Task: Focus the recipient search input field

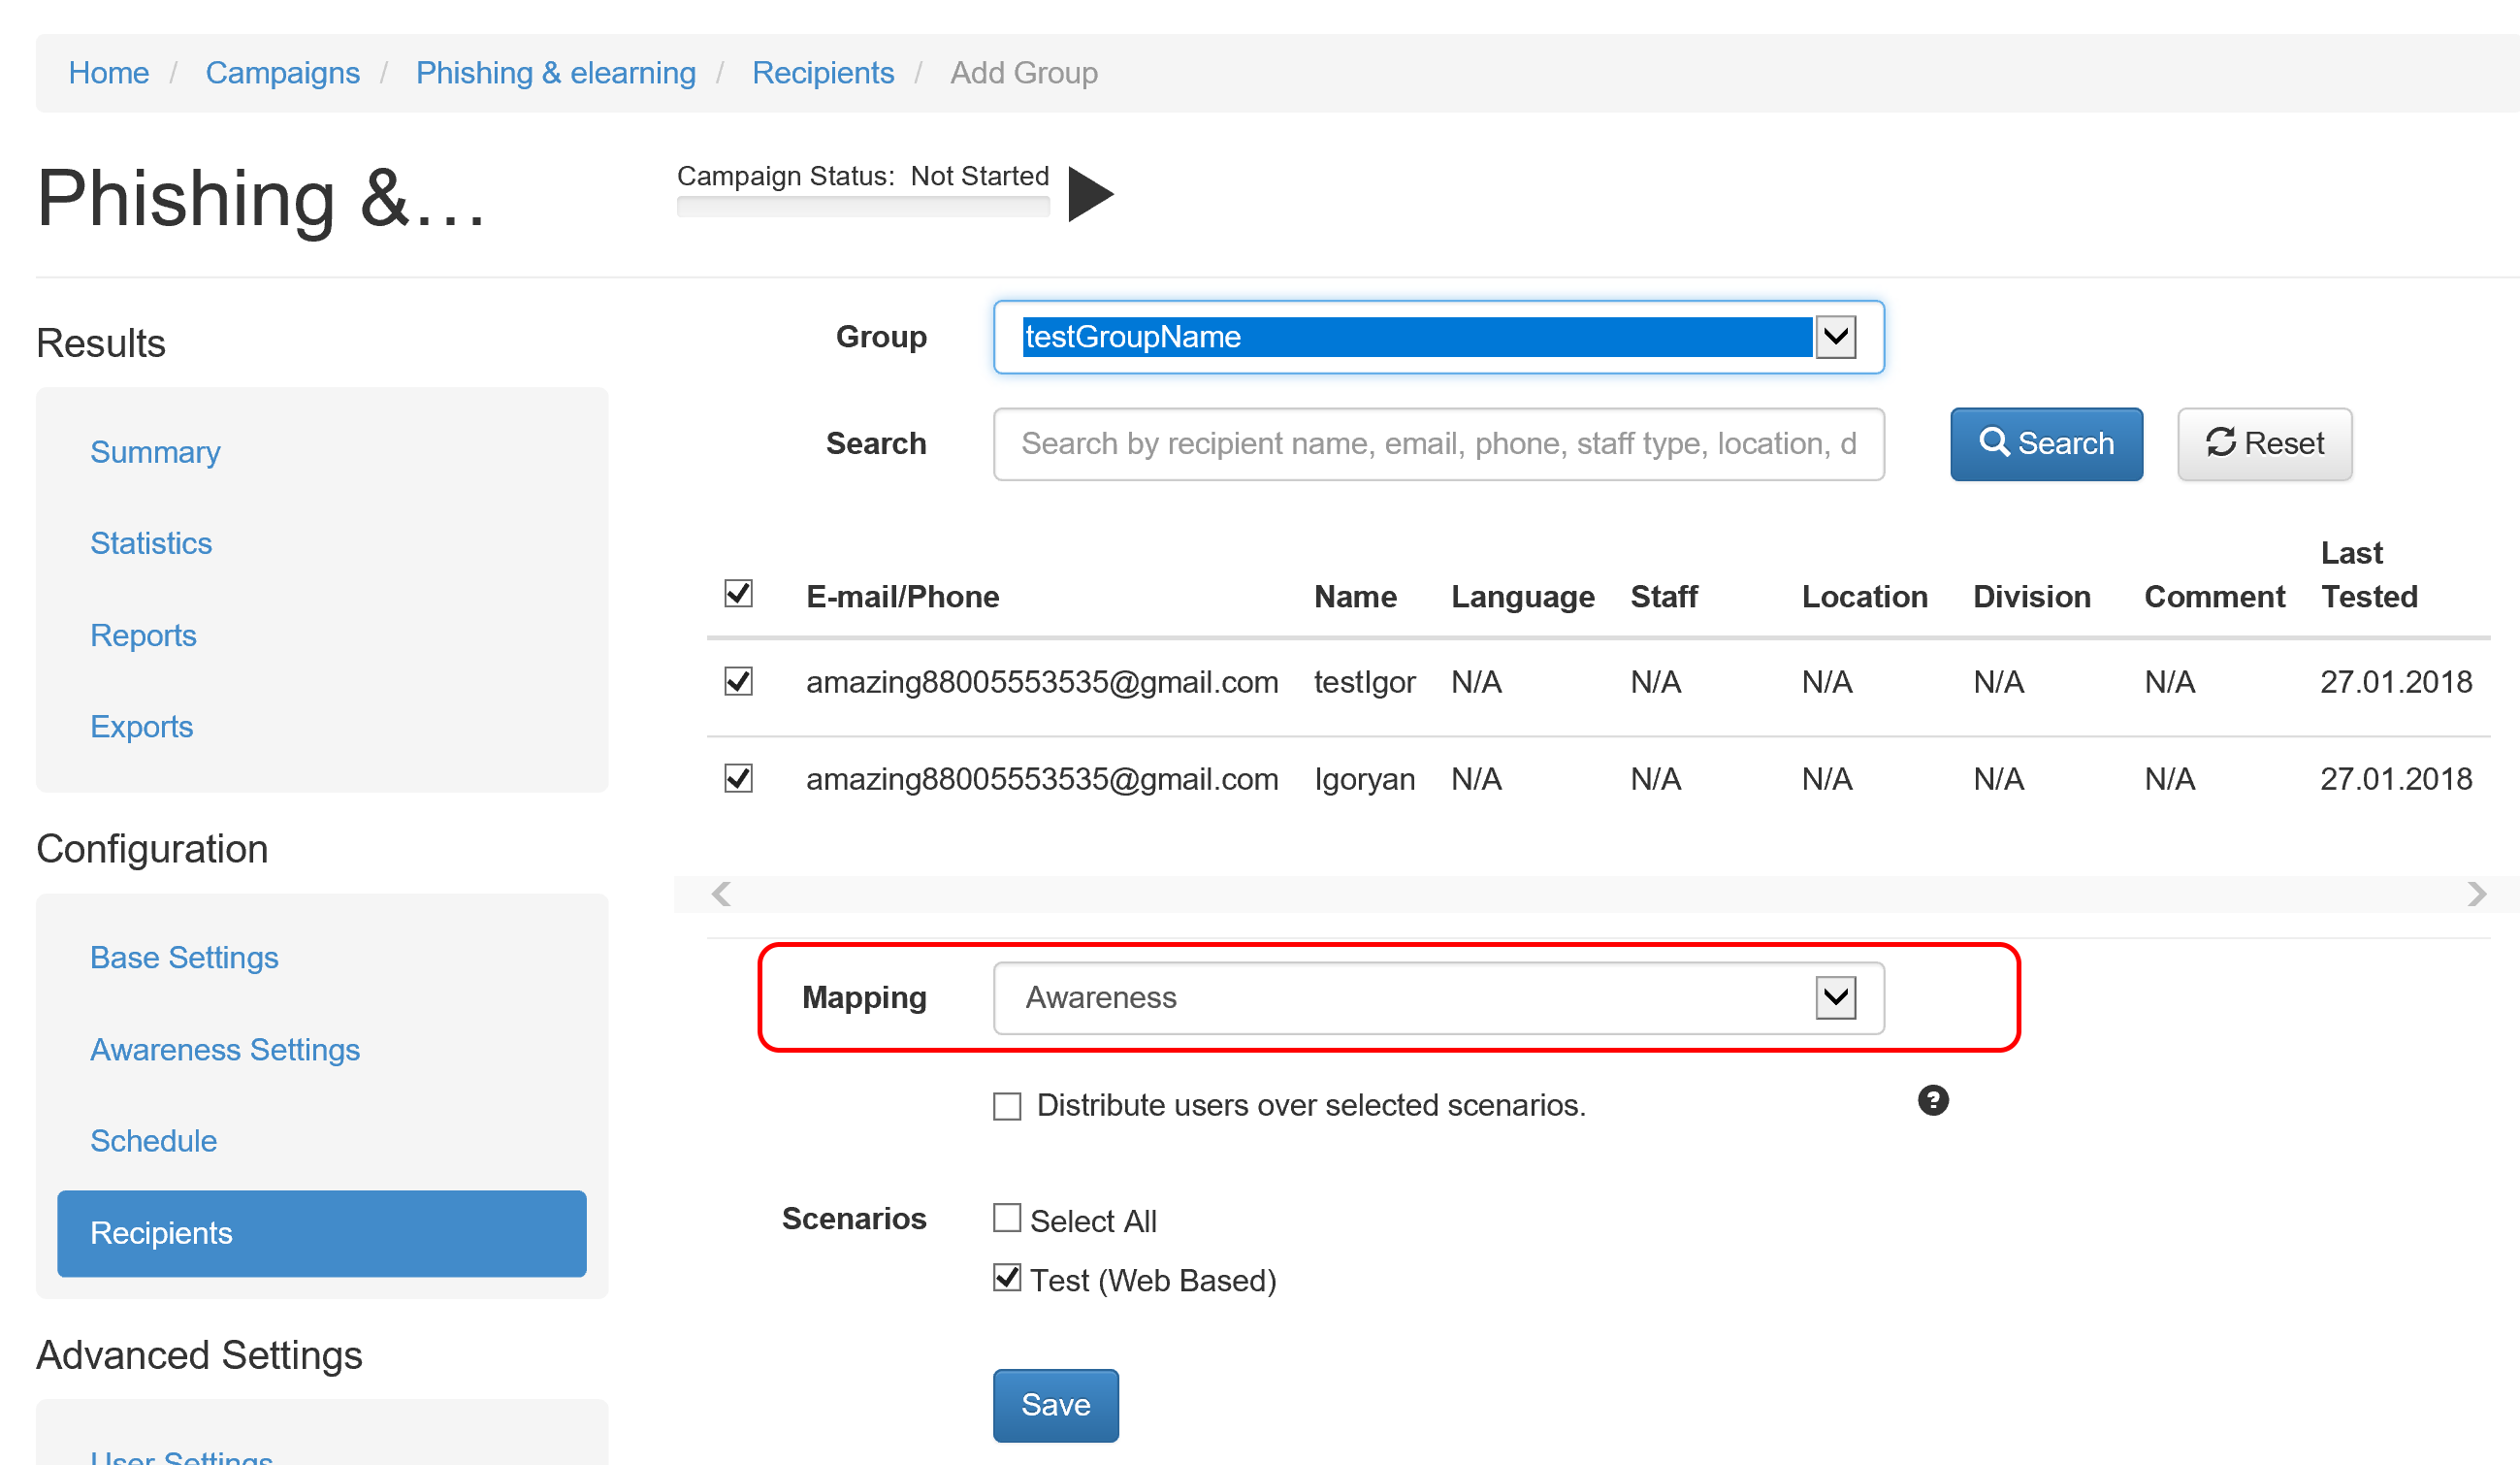Action: coord(1438,443)
